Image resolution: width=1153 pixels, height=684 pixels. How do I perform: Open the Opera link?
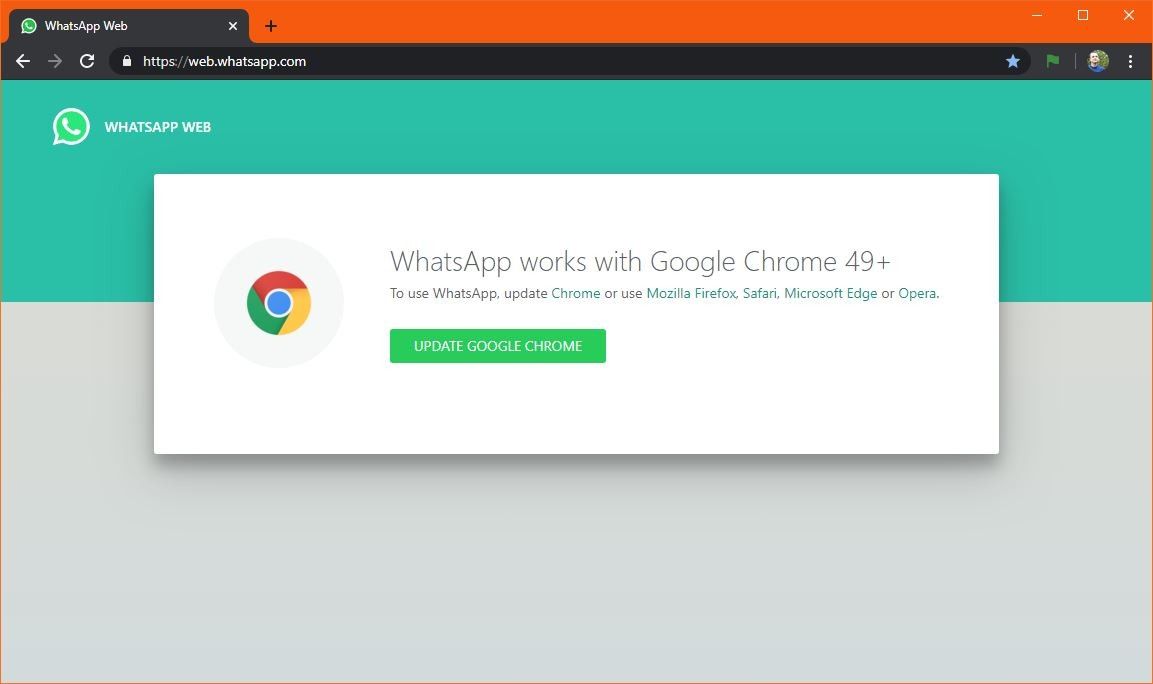917,293
